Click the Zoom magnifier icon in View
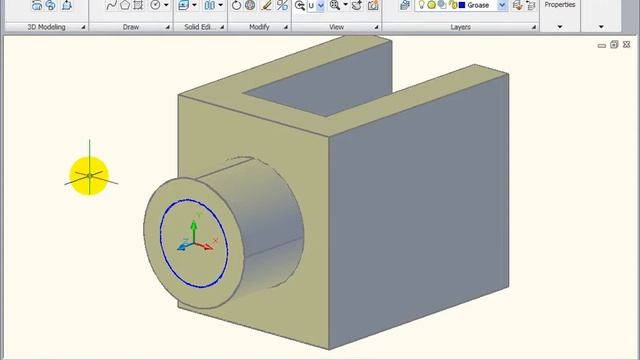 (x=335, y=5)
